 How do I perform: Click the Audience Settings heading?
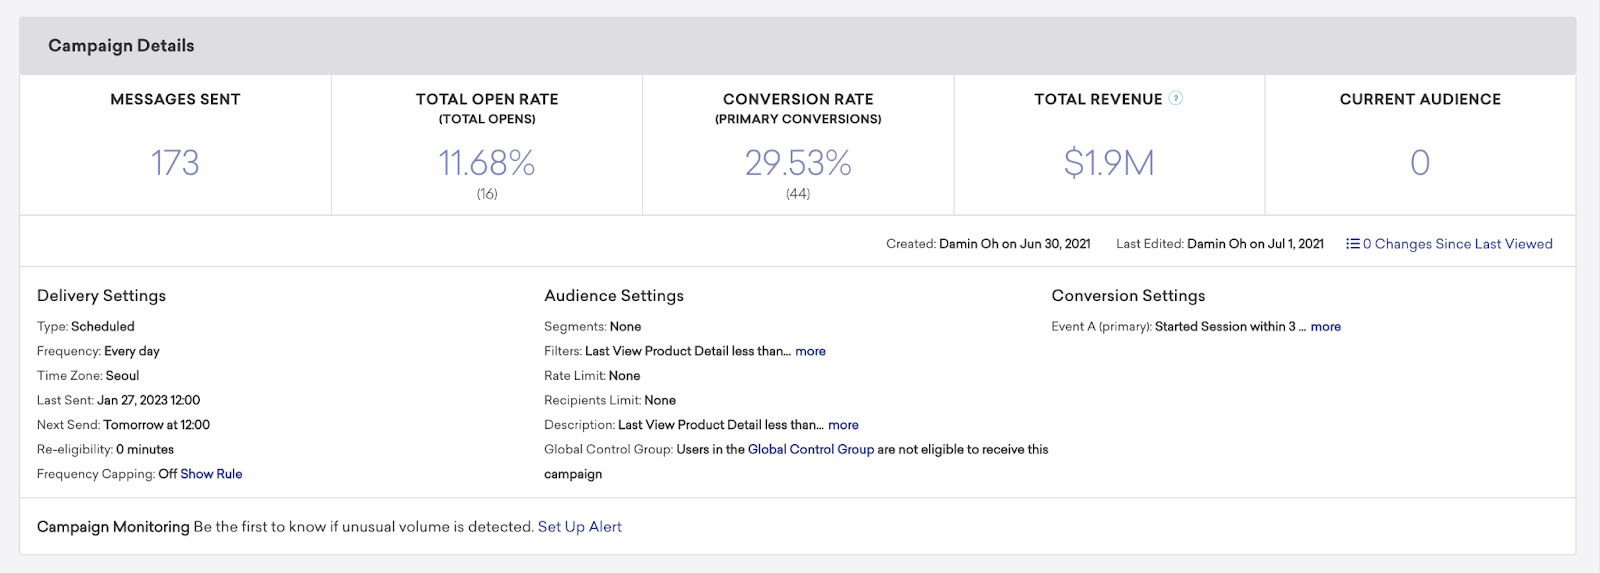614,296
